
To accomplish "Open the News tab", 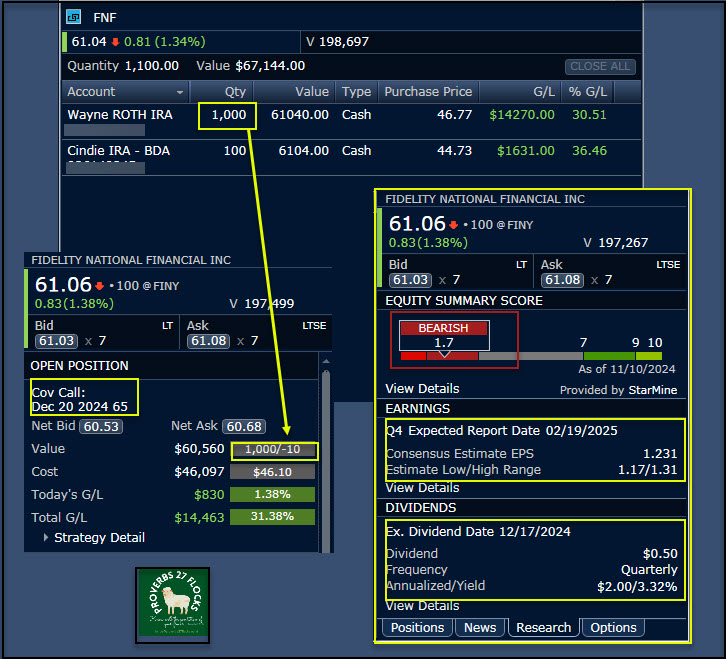I will tap(480, 627).
